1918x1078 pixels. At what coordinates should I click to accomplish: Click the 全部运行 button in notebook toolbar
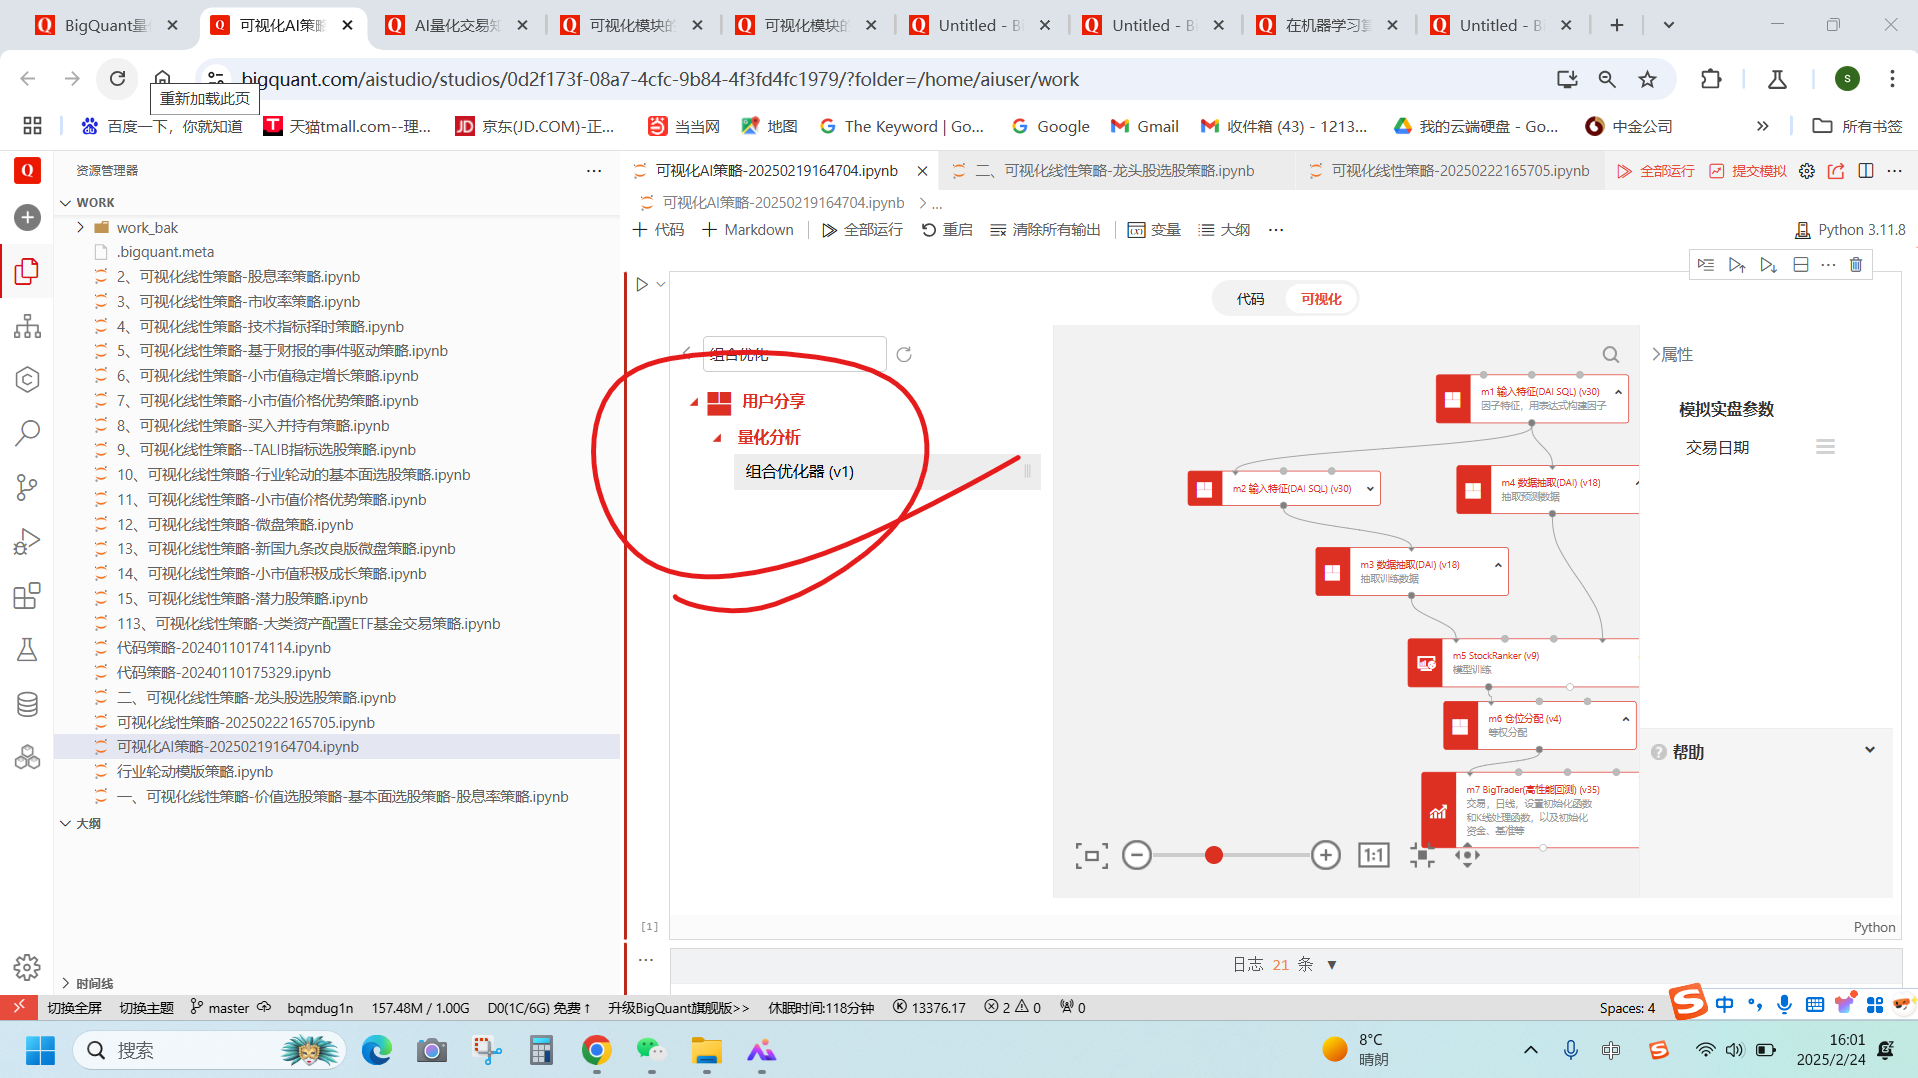pos(862,230)
